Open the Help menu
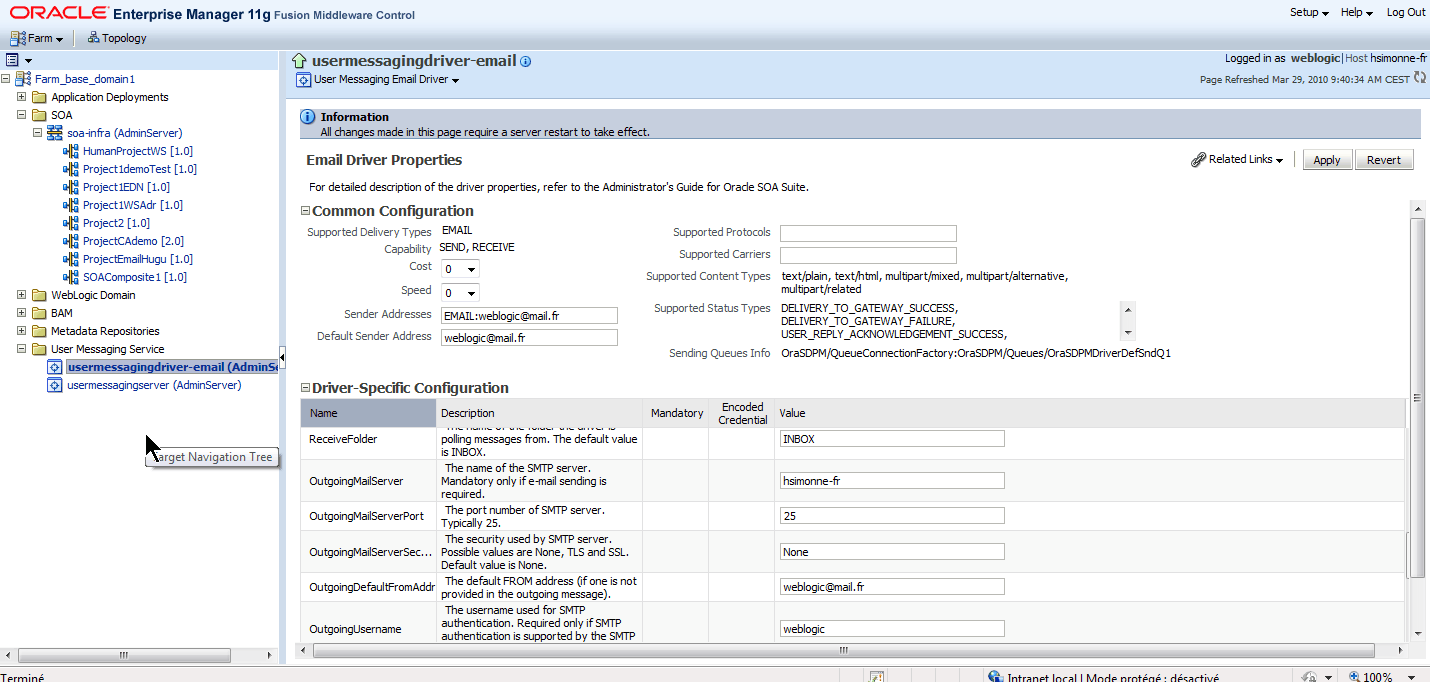The height and width of the screenshot is (682, 1430). click(1357, 13)
